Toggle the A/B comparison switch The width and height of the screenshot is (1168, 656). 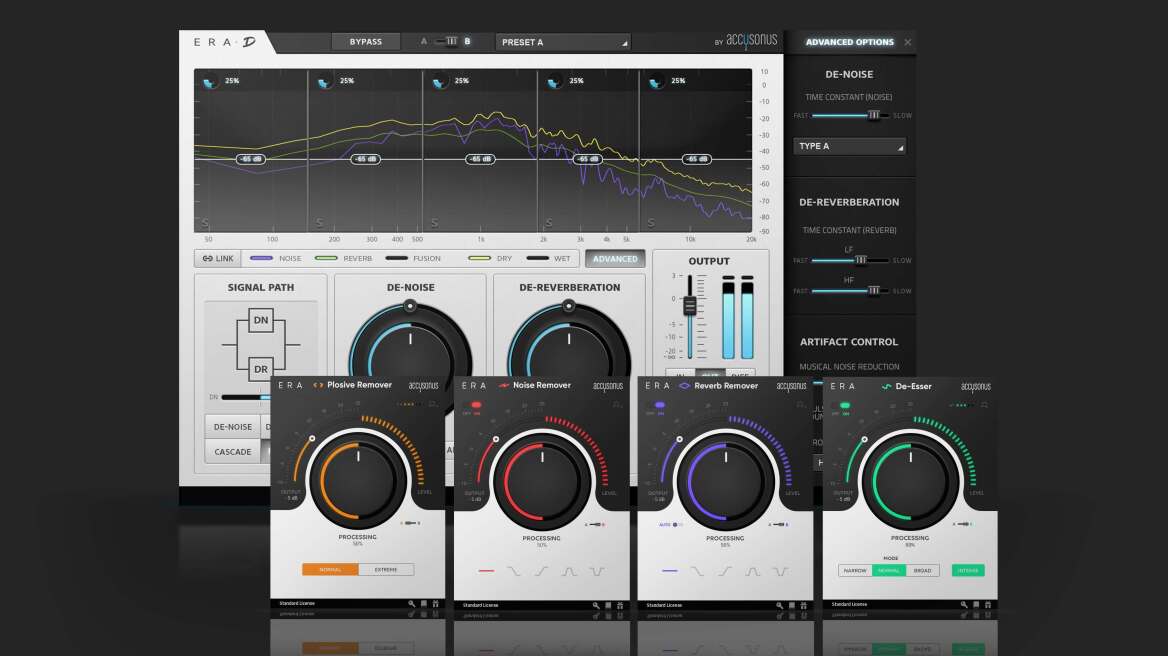tap(449, 42)
